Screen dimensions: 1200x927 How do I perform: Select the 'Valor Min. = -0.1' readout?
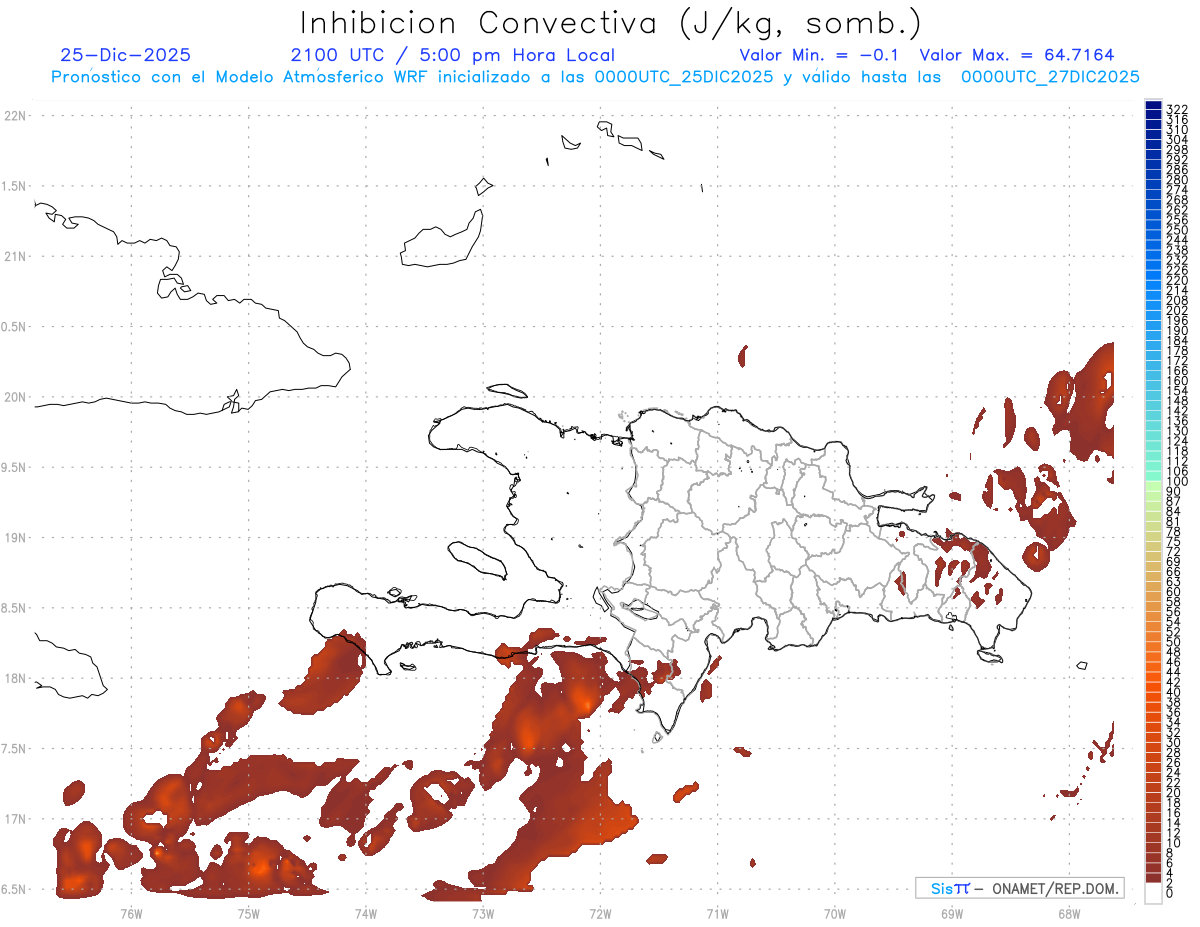click(819, 56)
